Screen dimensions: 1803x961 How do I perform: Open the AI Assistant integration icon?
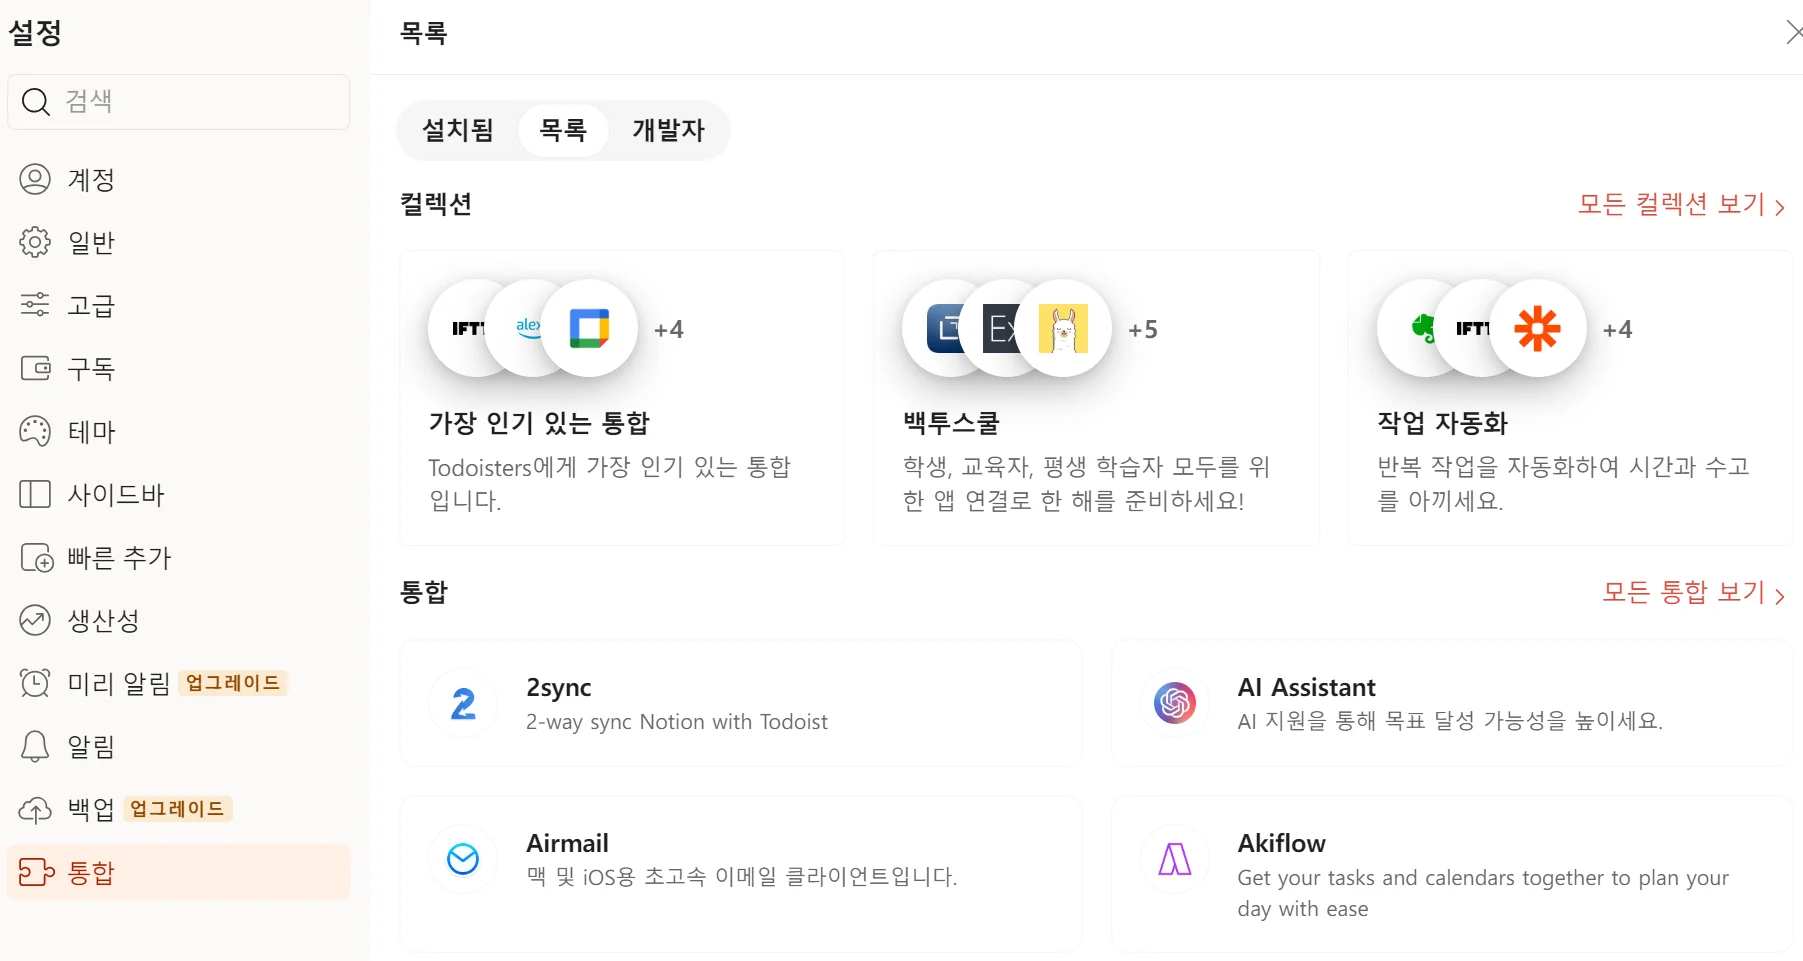[x=1174, y=703]
